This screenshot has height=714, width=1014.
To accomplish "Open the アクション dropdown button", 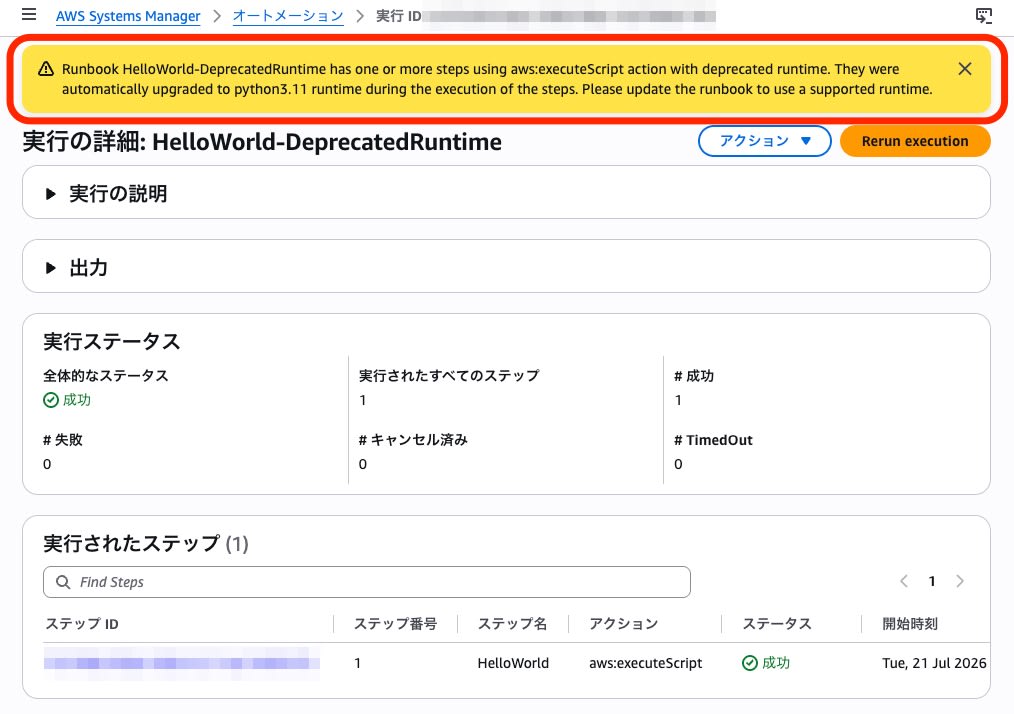I will 764,141.
